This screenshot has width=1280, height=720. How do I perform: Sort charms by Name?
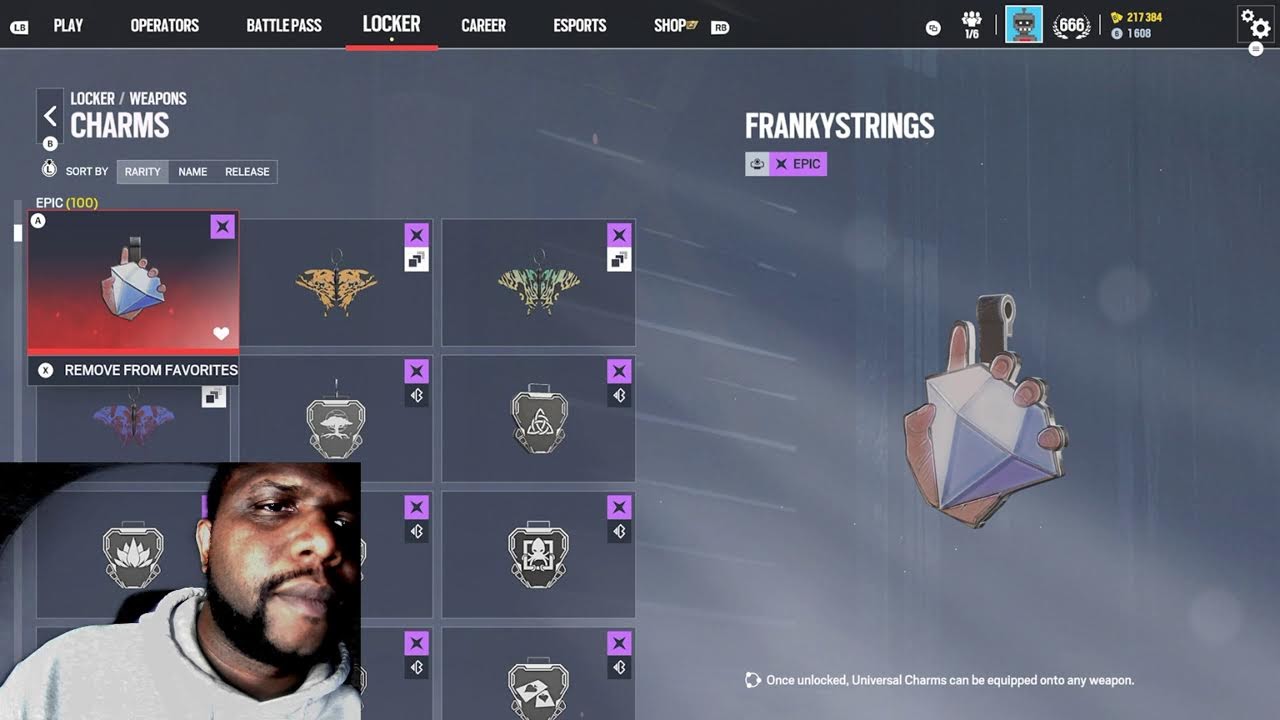click(193, 172)
